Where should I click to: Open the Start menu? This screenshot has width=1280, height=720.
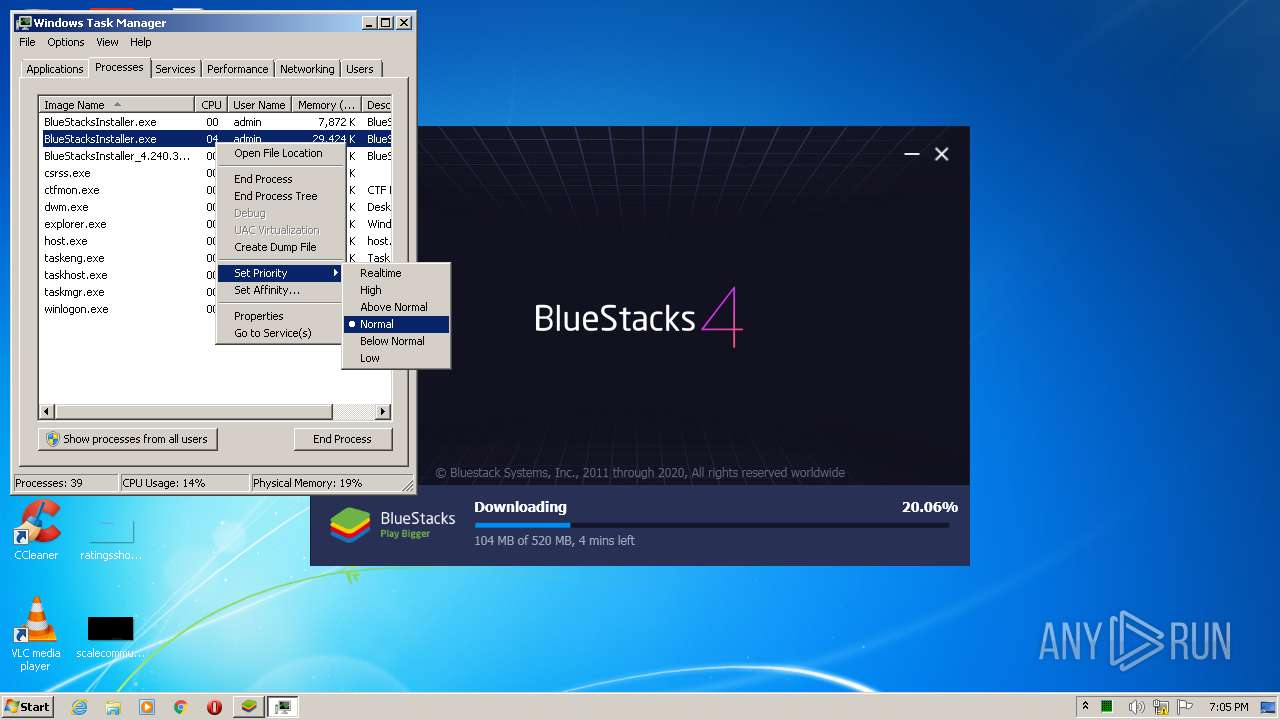(27, 707)
